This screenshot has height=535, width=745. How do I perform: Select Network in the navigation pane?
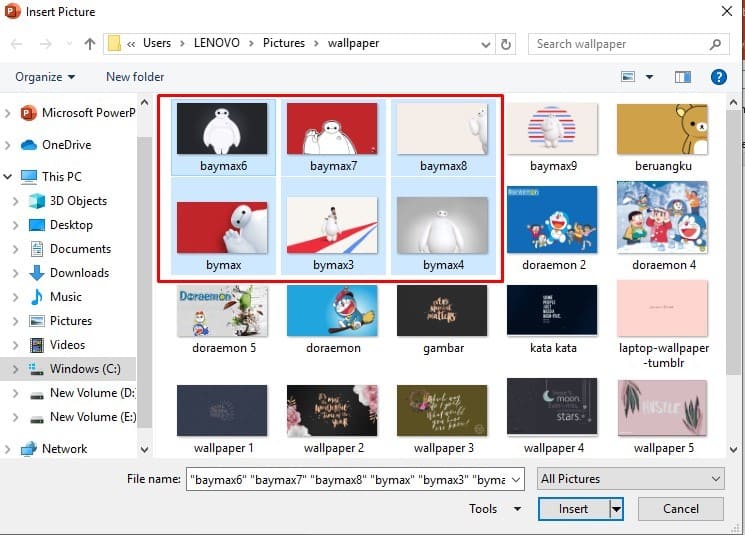pyautogui.click(x=54, y=449)
